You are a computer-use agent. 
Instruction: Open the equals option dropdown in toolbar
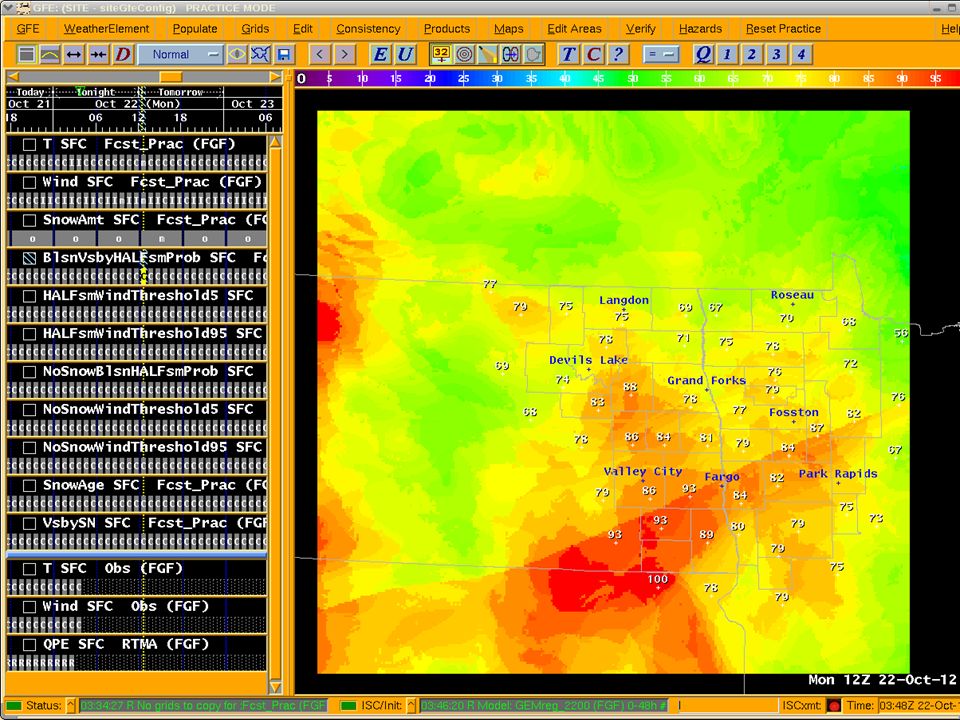661,54
